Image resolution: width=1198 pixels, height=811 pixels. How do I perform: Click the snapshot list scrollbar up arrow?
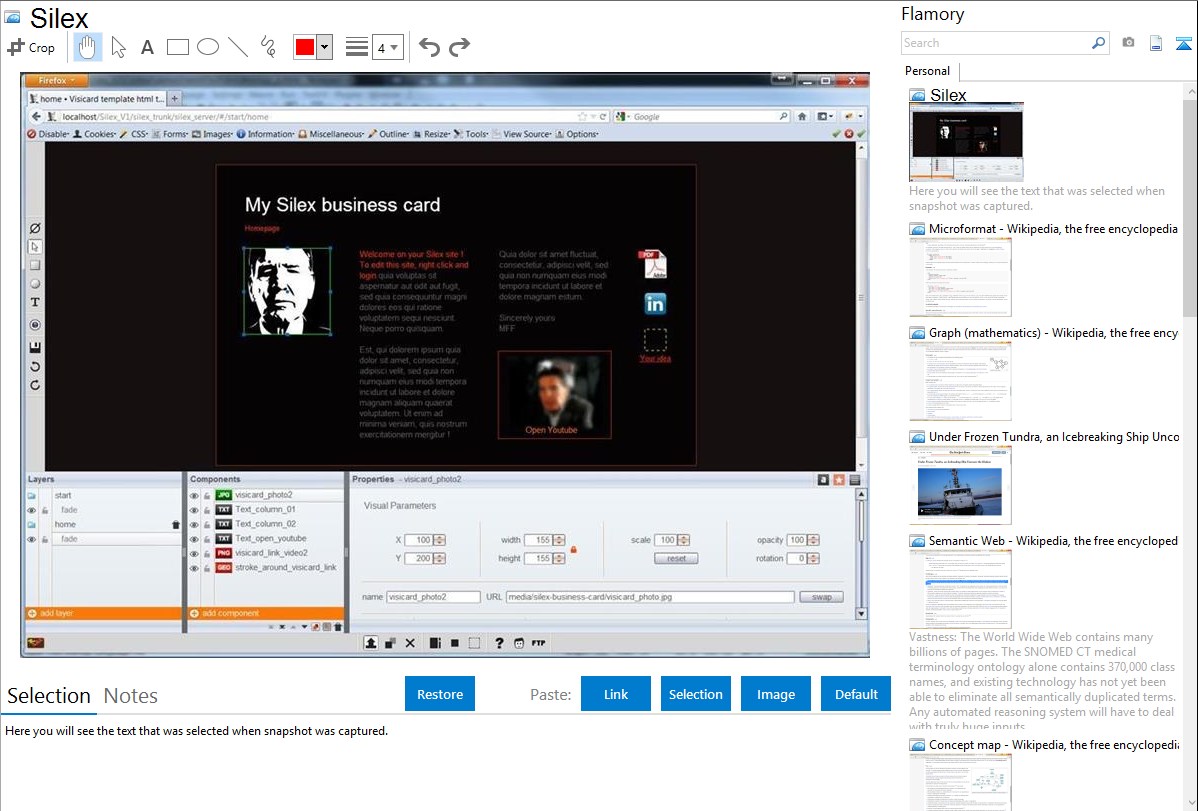[1190, 92]
